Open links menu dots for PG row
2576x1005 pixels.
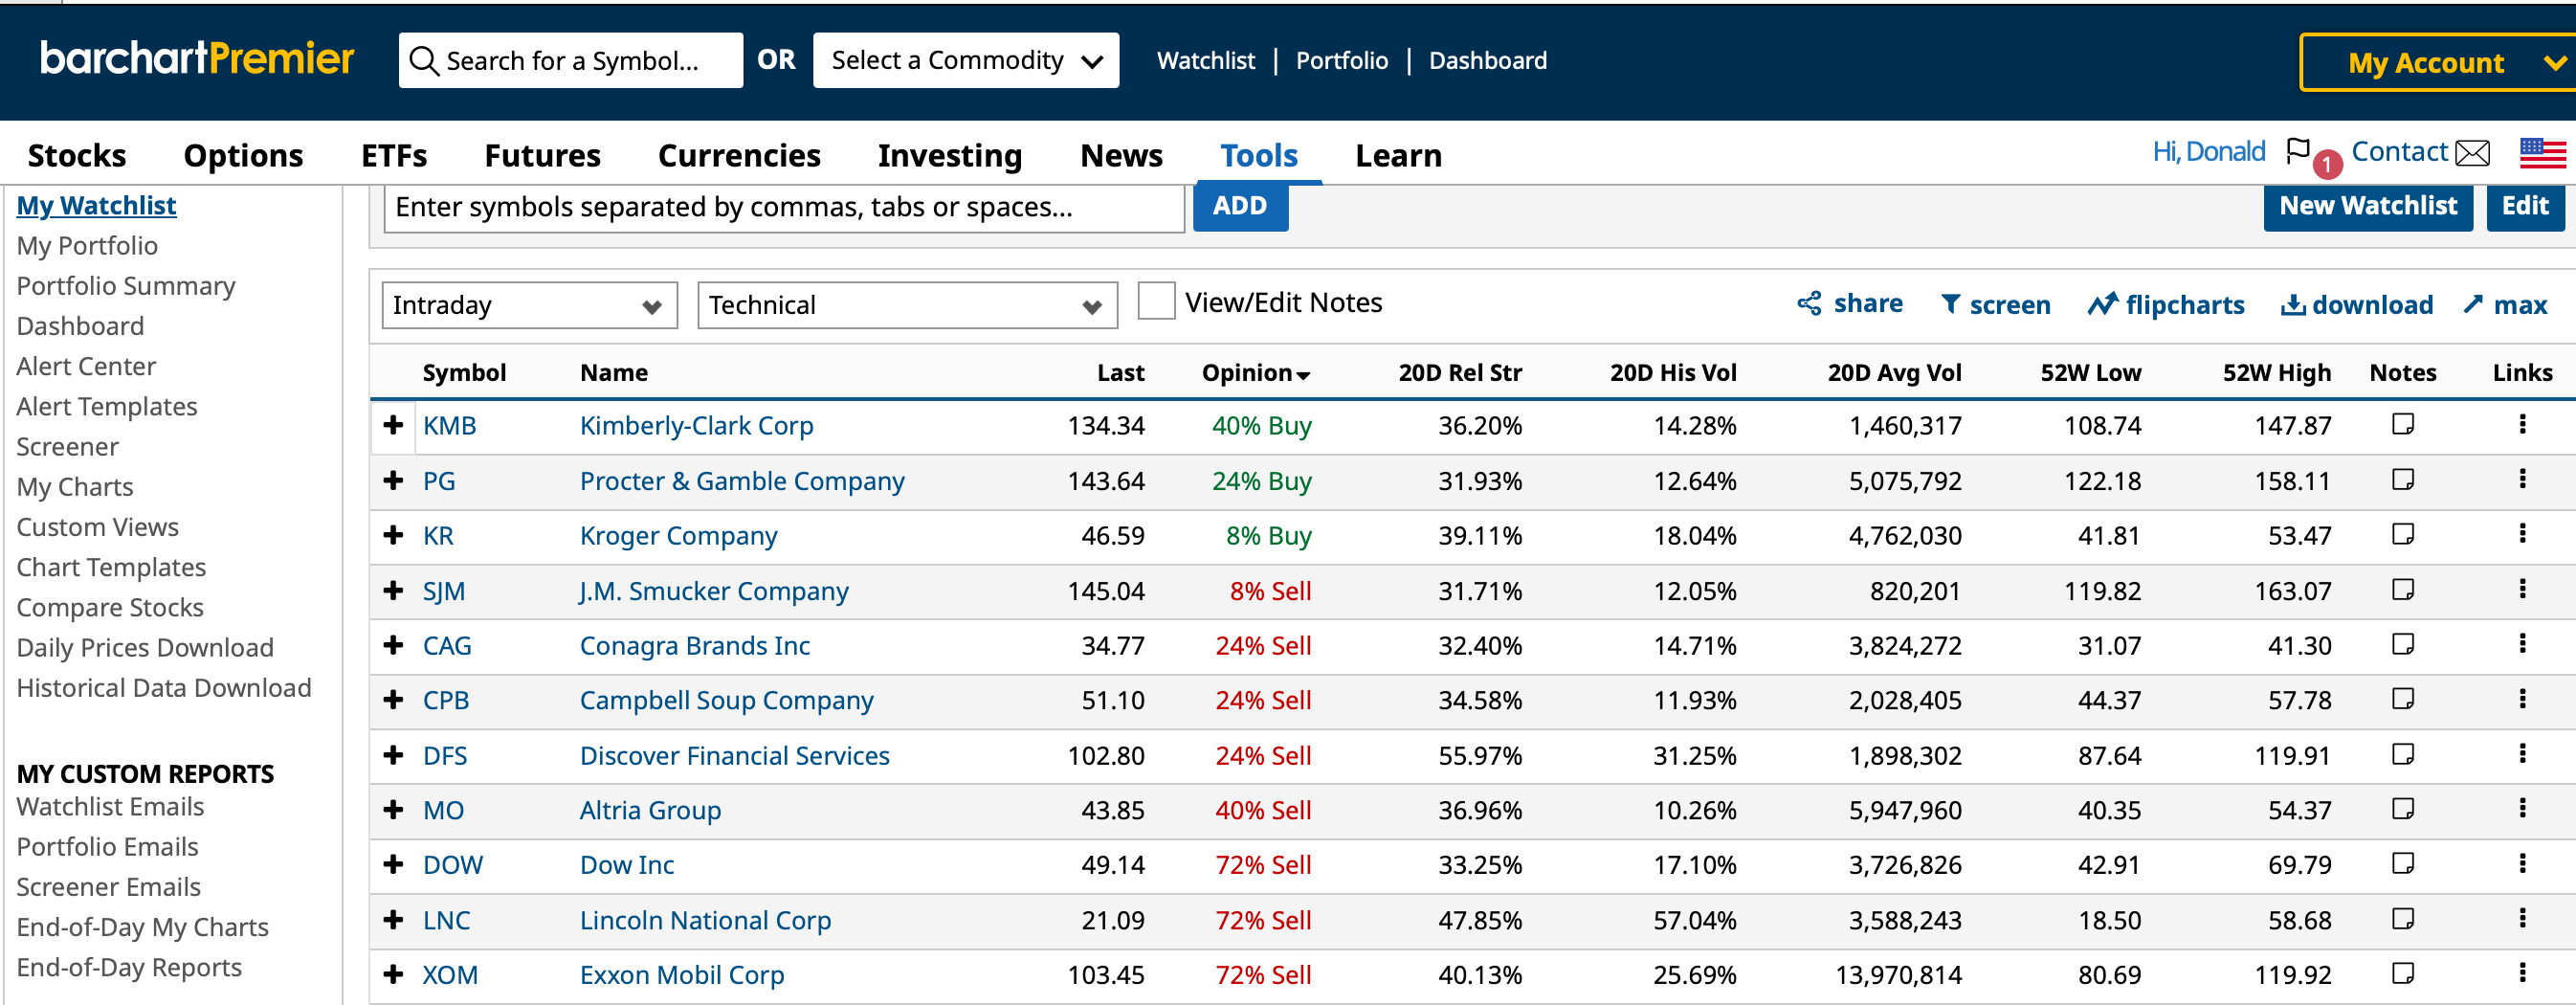point(2522,480)
